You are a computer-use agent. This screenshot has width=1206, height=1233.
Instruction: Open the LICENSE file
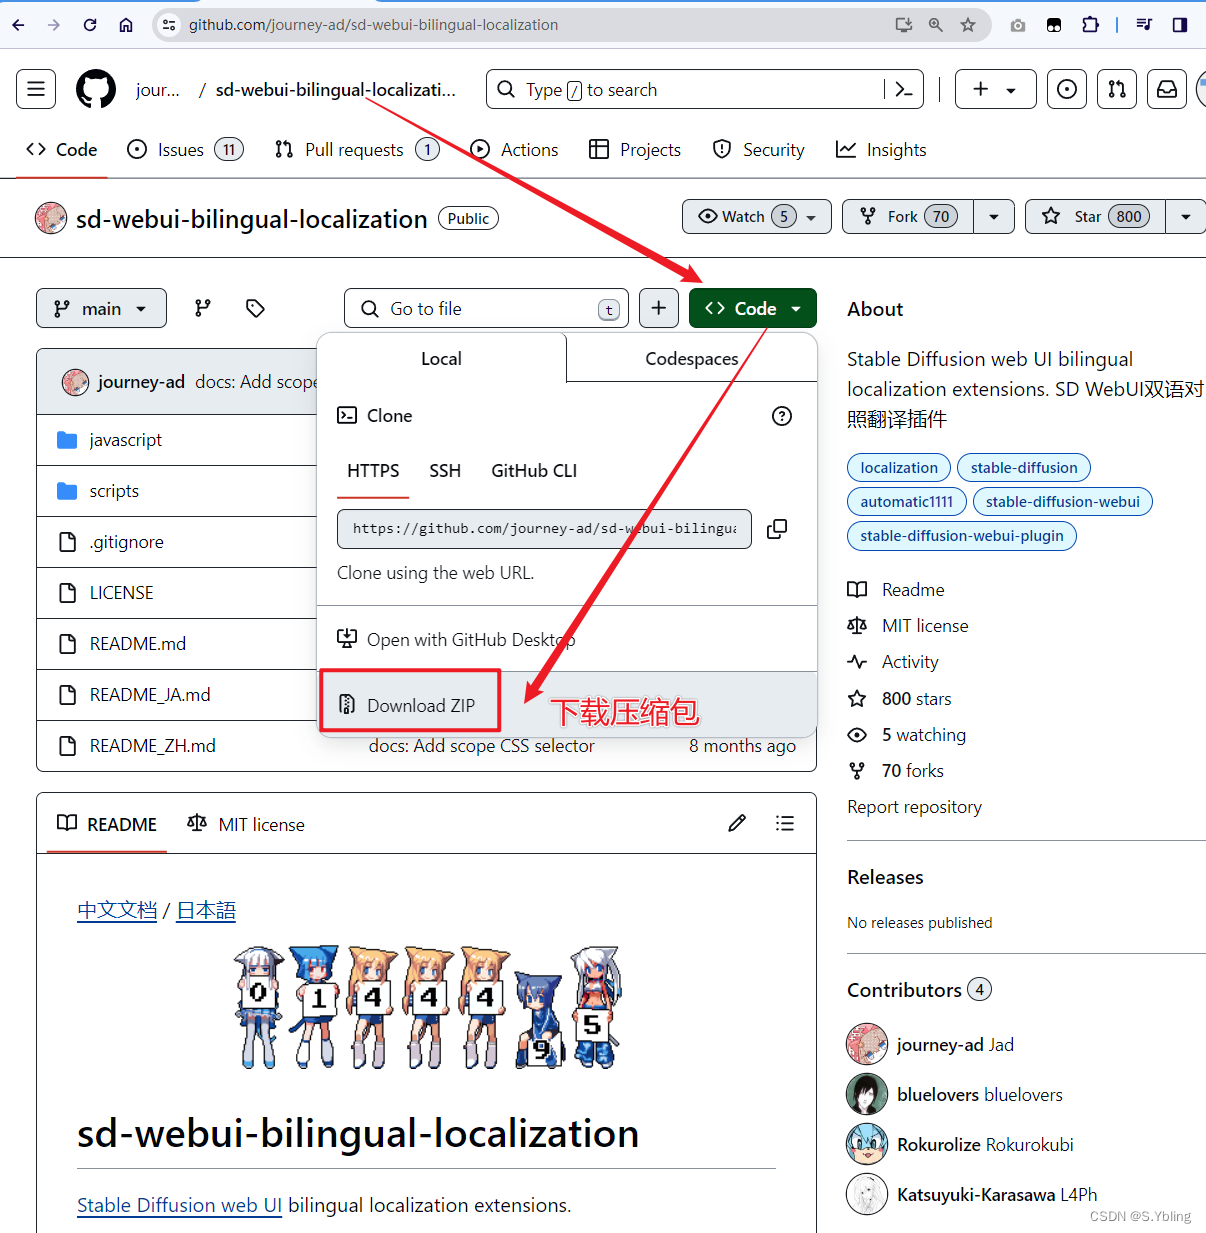tap(121, 593)
